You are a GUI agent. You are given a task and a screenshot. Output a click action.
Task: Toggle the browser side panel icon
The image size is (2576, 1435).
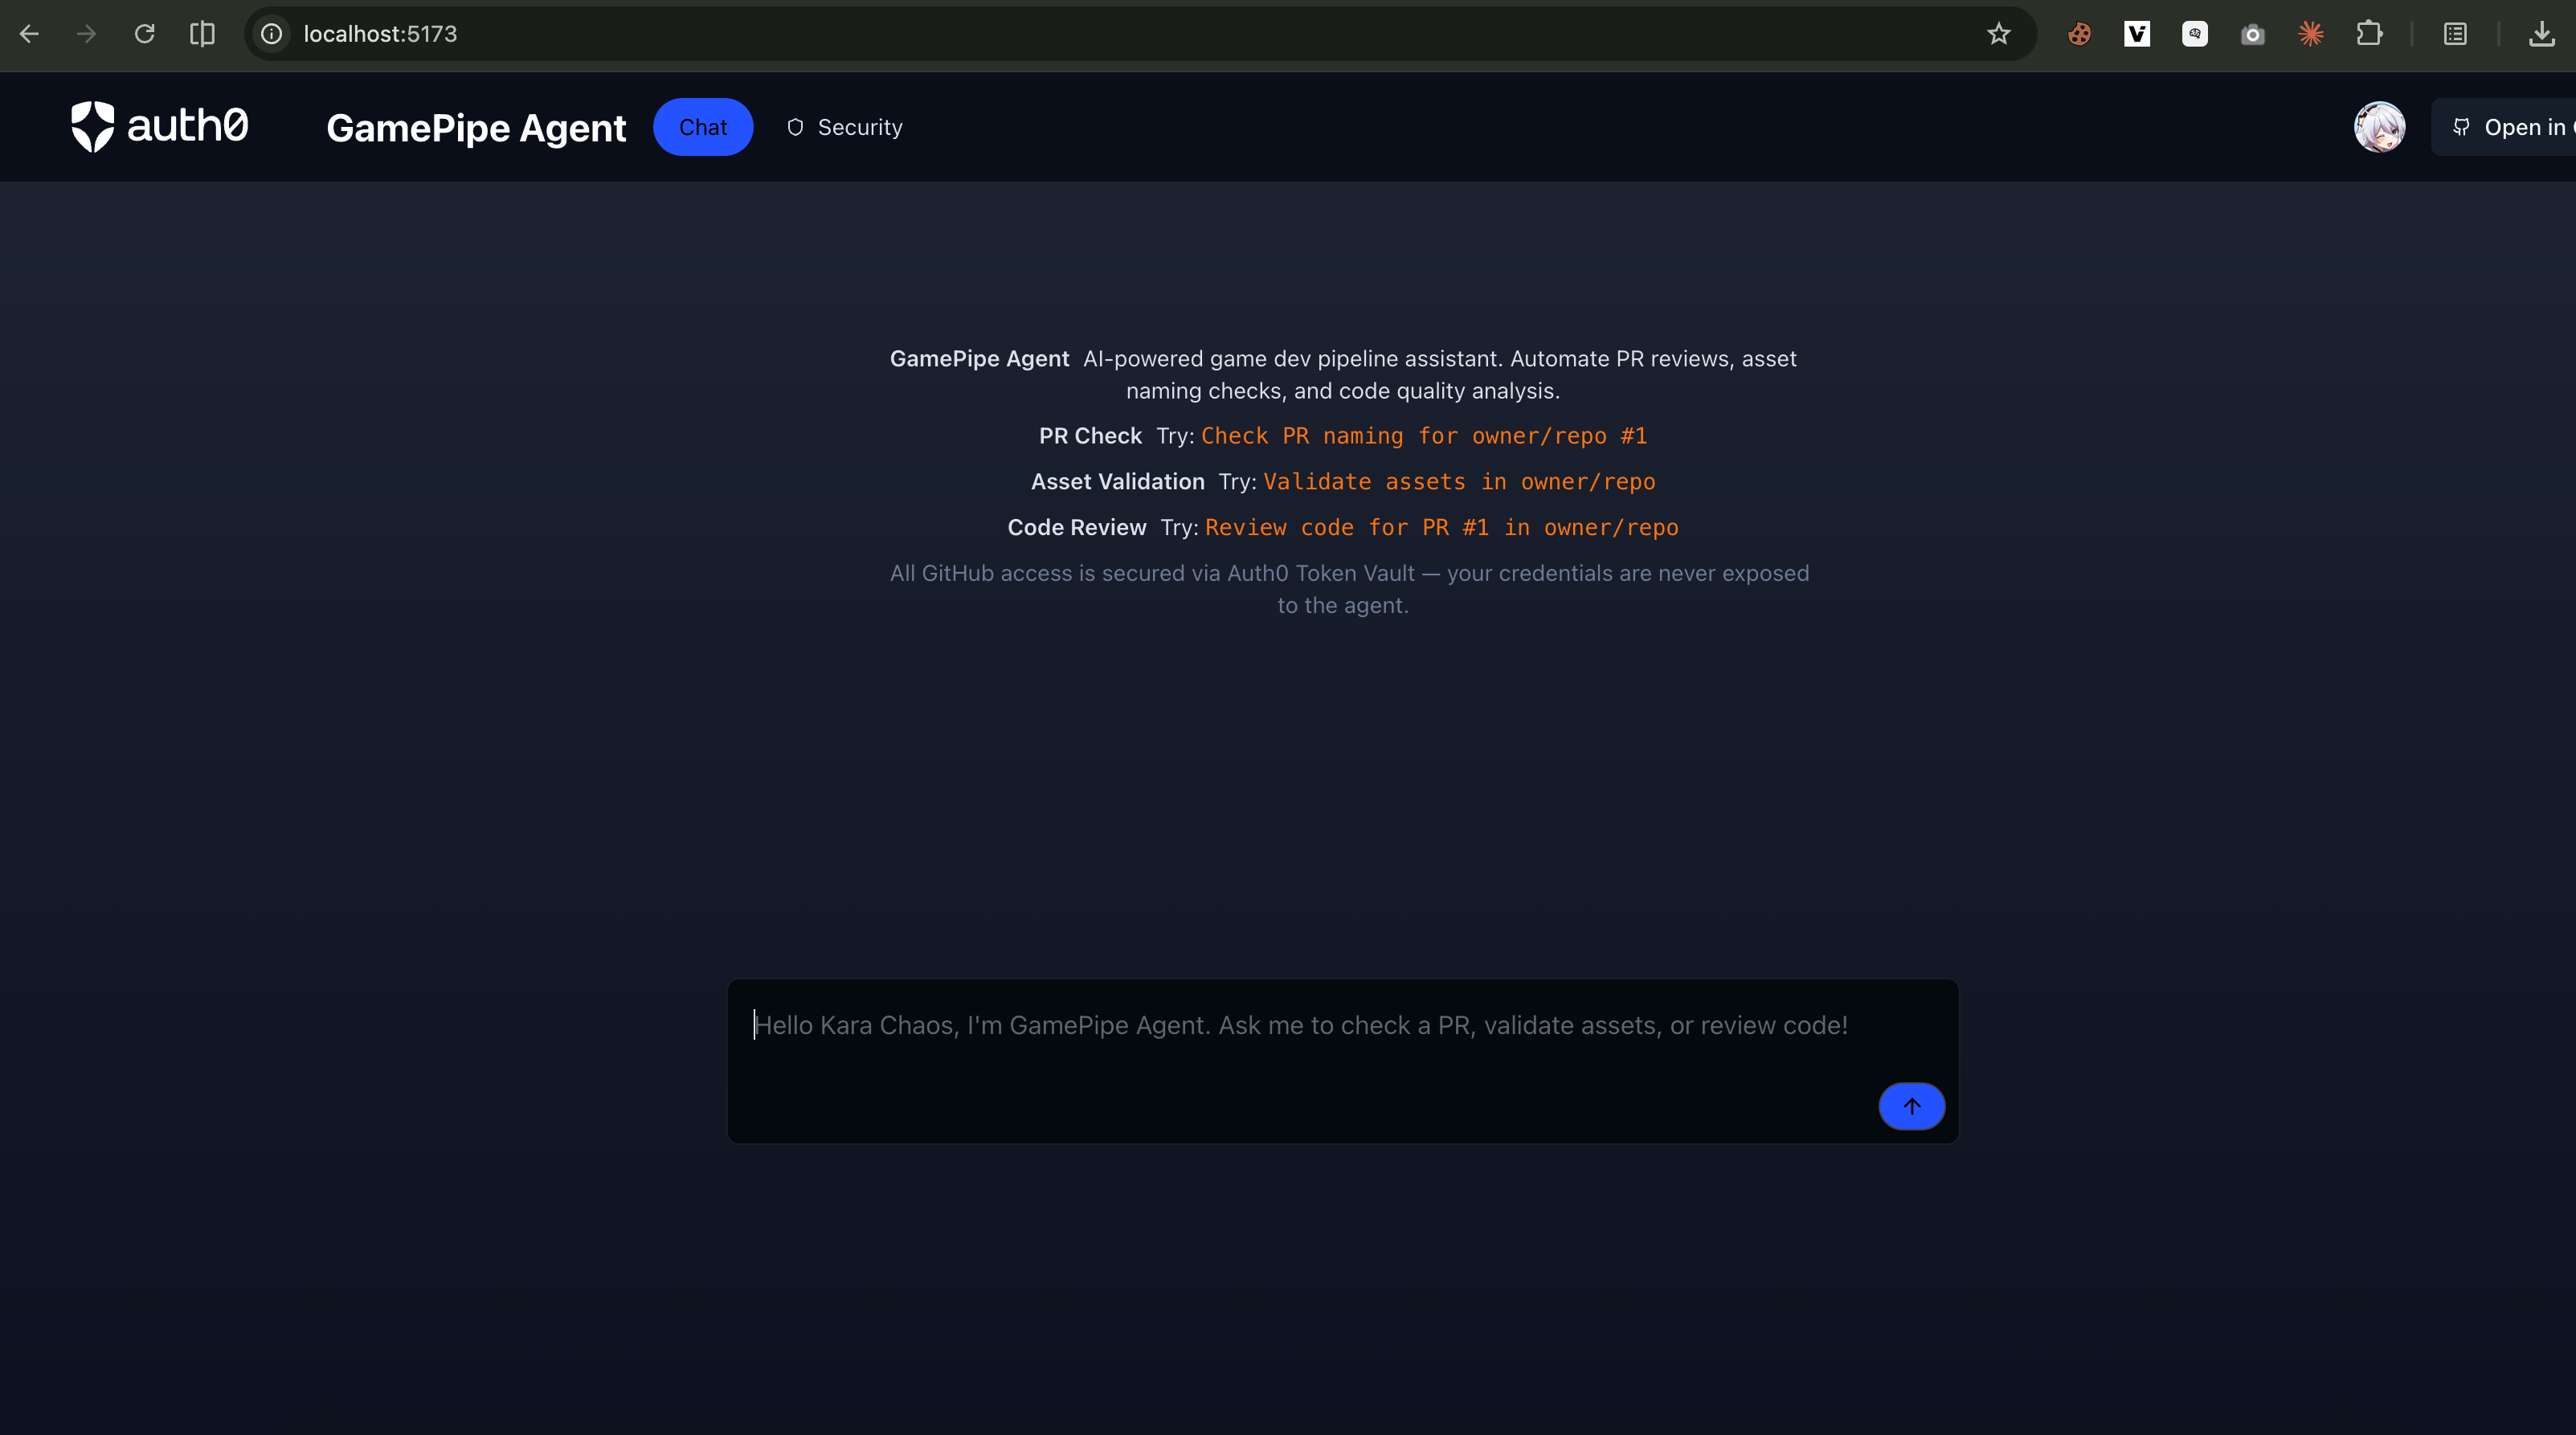pyautogui.click(x=202, y=34)
